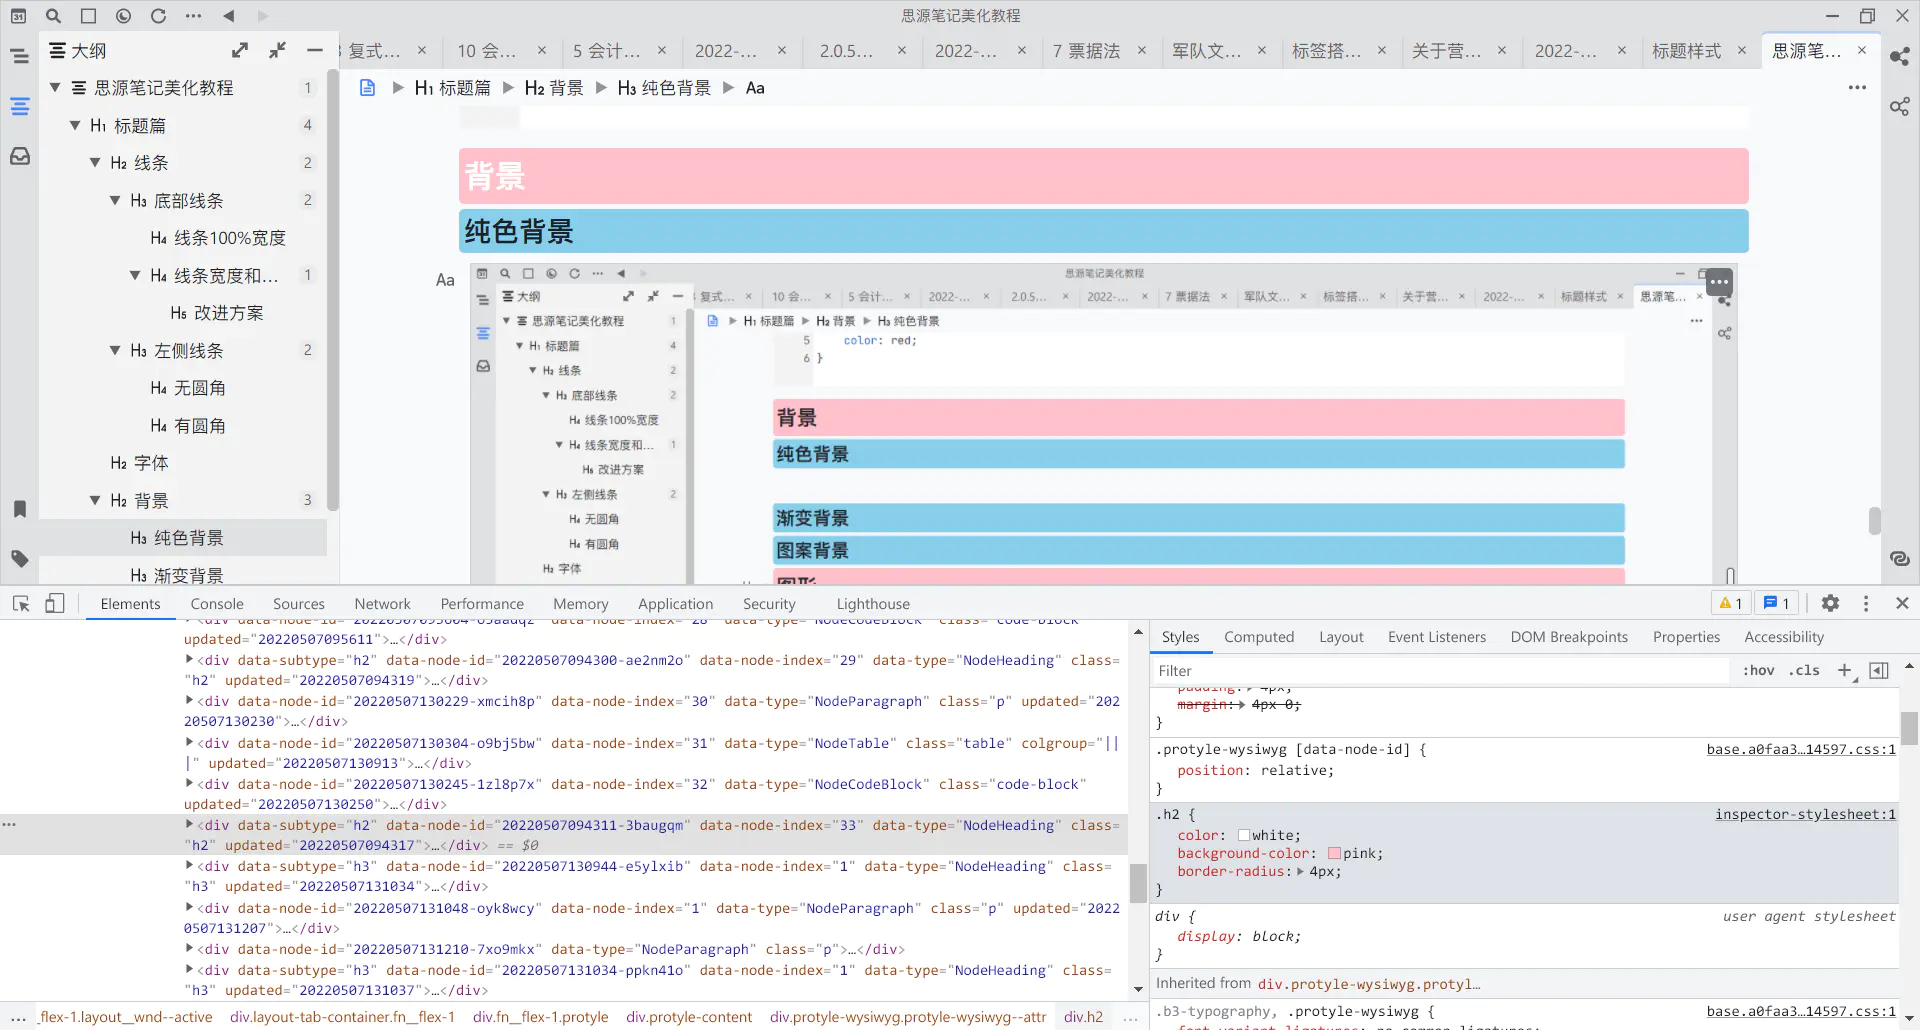Screen dimensions: 1920x1030
Task: Click the 纯色背景 breadcrumb item
Action: pos(664,88)
